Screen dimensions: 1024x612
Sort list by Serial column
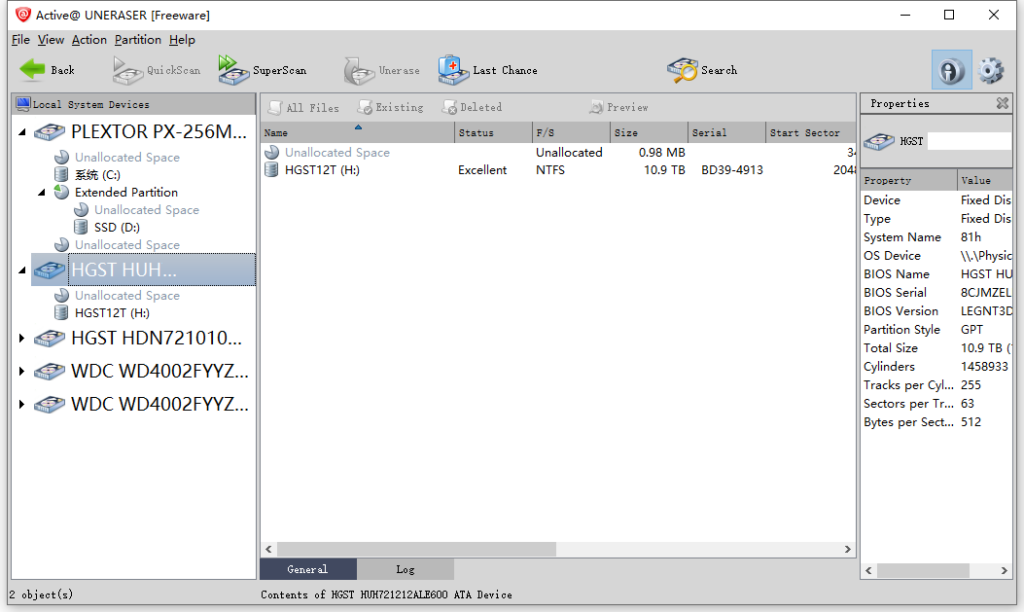click(x=726, y=133)
